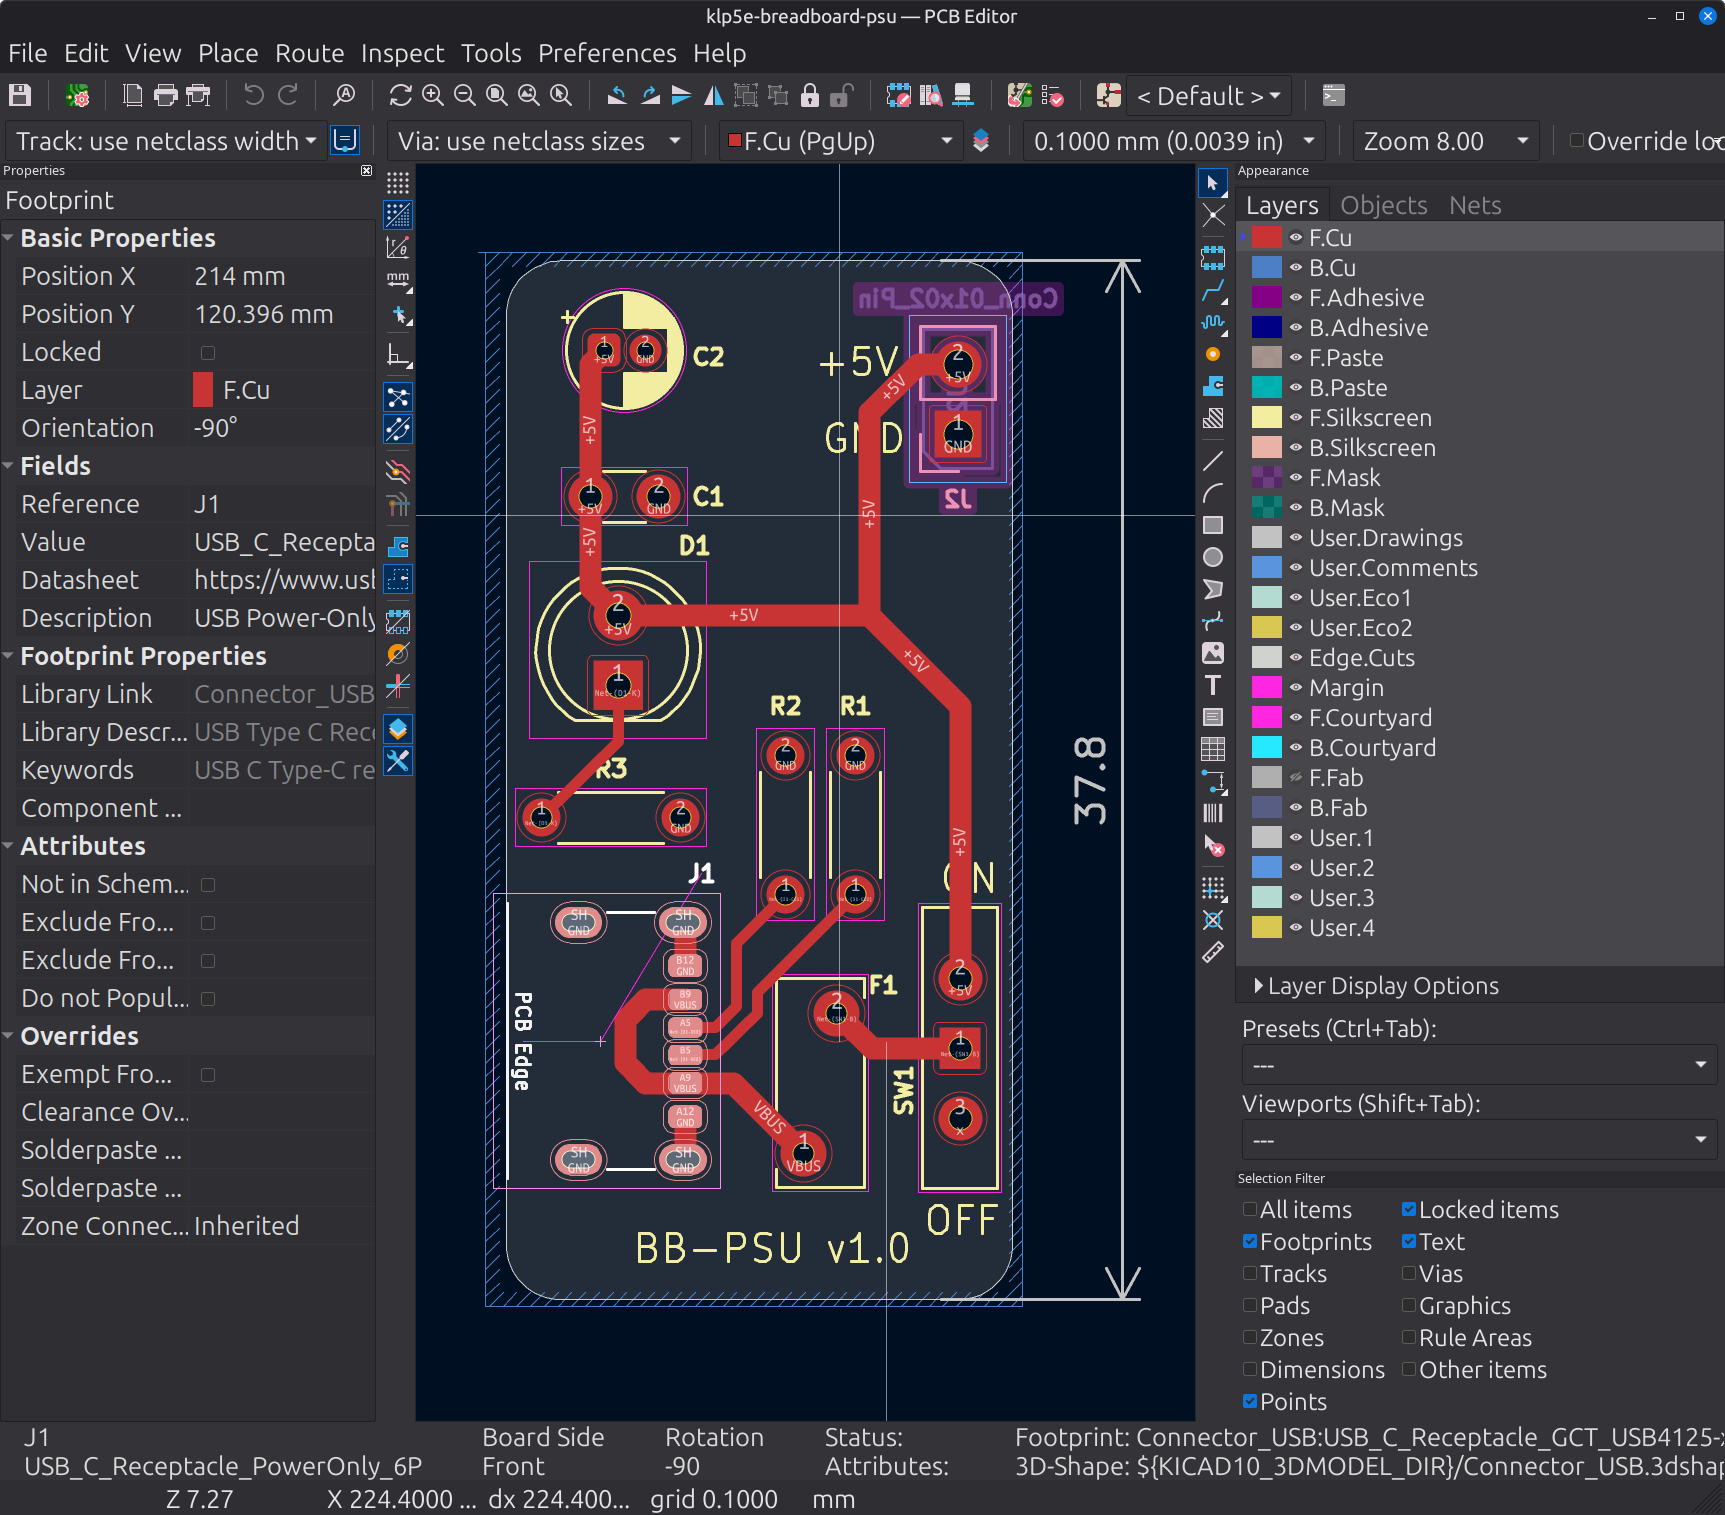Enable the All items filter checkbox
Image resolution: width=1725 pixels, height=1515 pixels.
(1250, 1209)
